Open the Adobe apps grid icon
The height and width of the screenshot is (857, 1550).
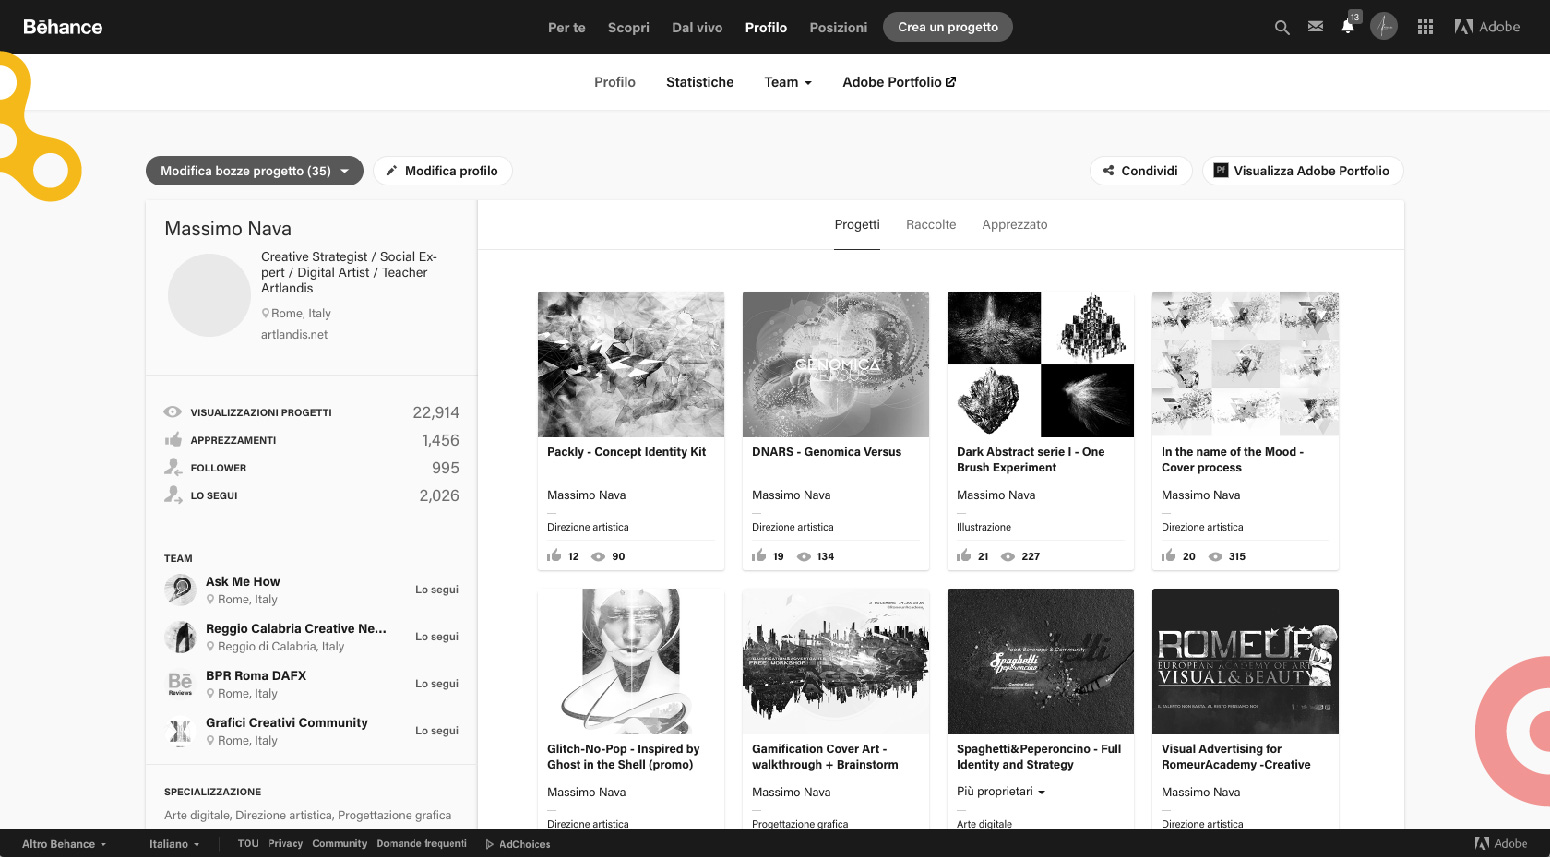point(1425,27)
